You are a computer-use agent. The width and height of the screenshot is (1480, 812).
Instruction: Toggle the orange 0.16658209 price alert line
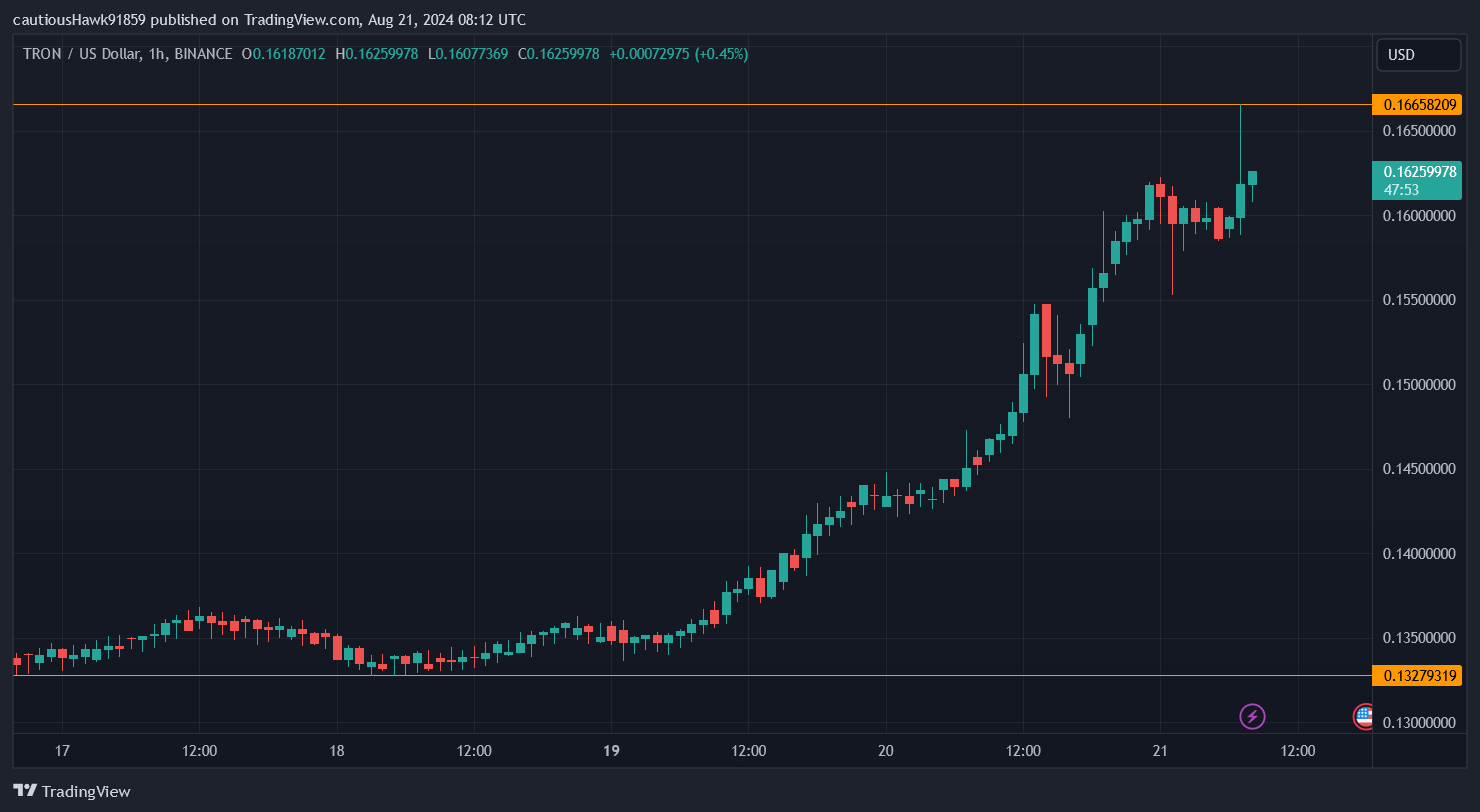click(1417, 104)
